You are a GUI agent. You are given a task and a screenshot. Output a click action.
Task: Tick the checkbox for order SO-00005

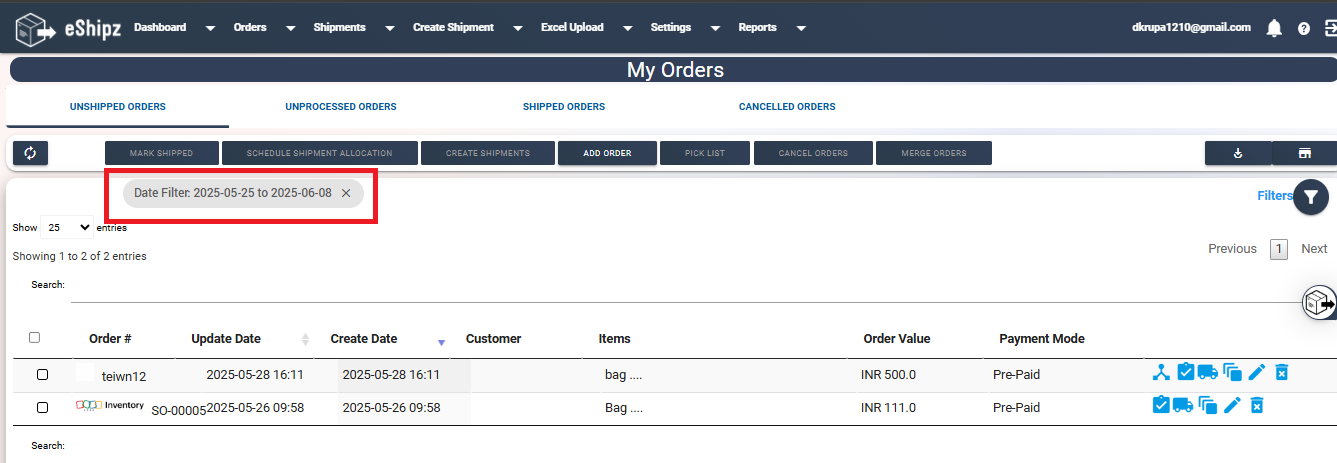point(42,408)
